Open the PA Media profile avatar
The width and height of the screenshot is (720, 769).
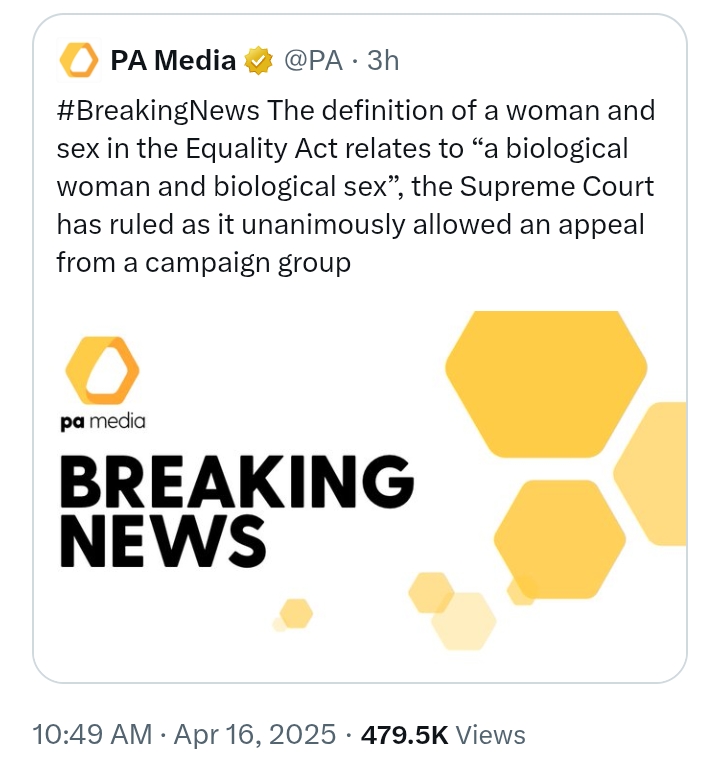(x=78, y=60)
